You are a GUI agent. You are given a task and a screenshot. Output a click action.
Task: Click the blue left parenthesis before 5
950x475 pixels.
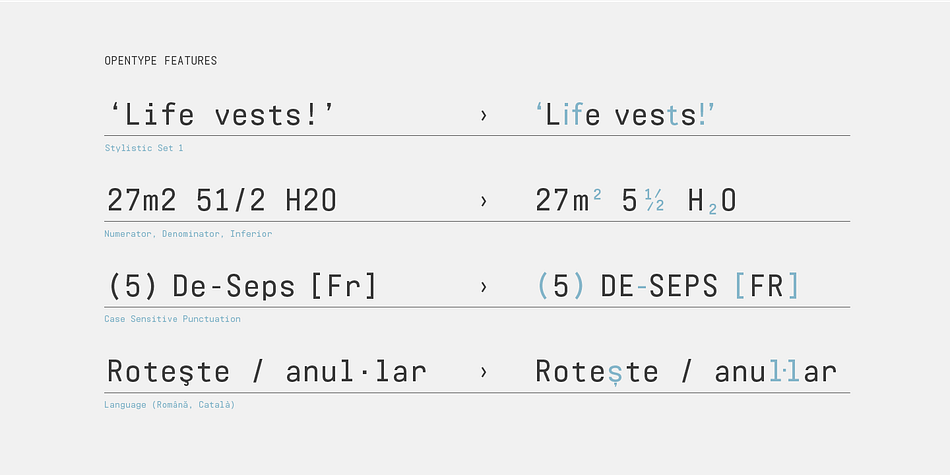click(542, 286)
